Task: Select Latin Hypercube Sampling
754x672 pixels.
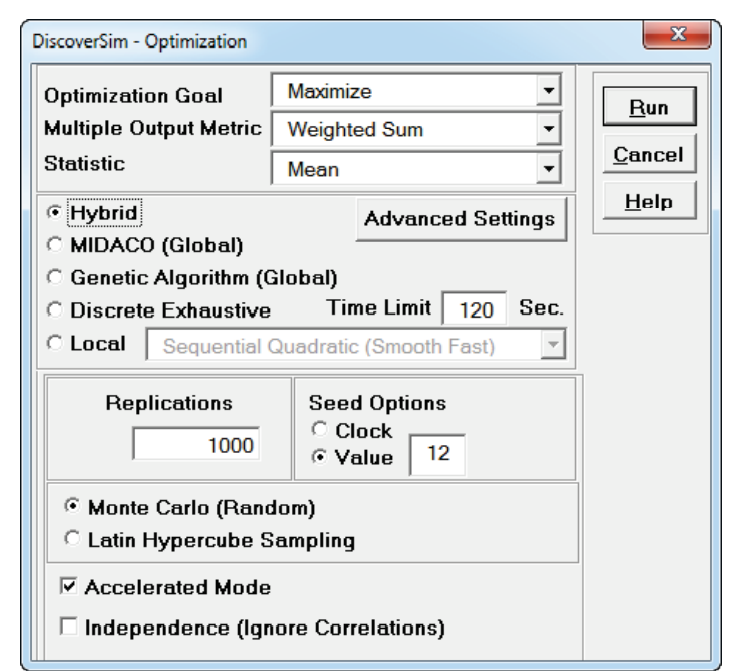Action: point(74,540)
